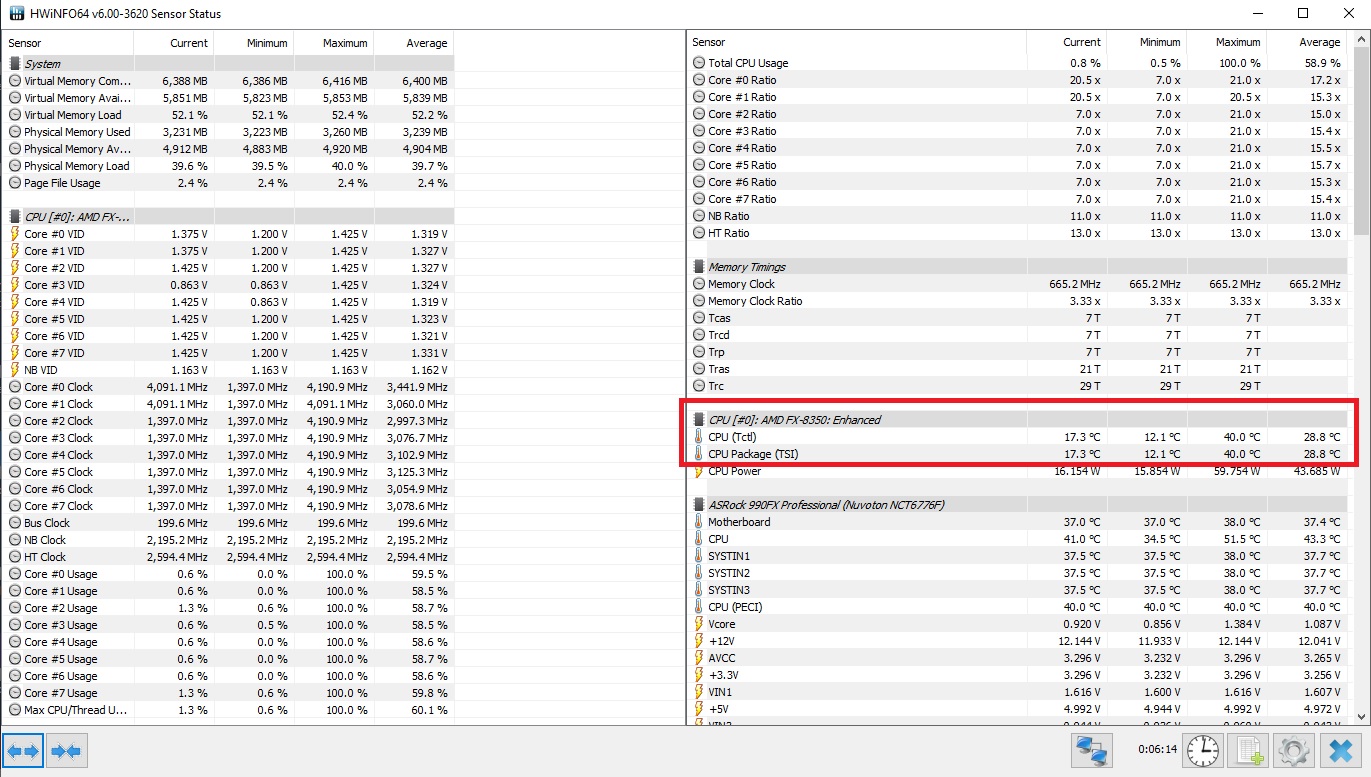Select the Core #3 VID row label
Screen dimensions: 1371x777
click(54, 285)
